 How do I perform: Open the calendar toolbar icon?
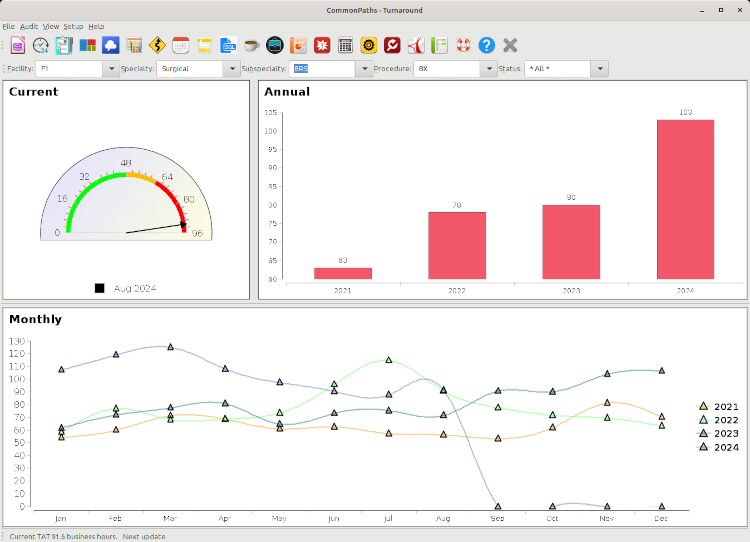point(181,45)
